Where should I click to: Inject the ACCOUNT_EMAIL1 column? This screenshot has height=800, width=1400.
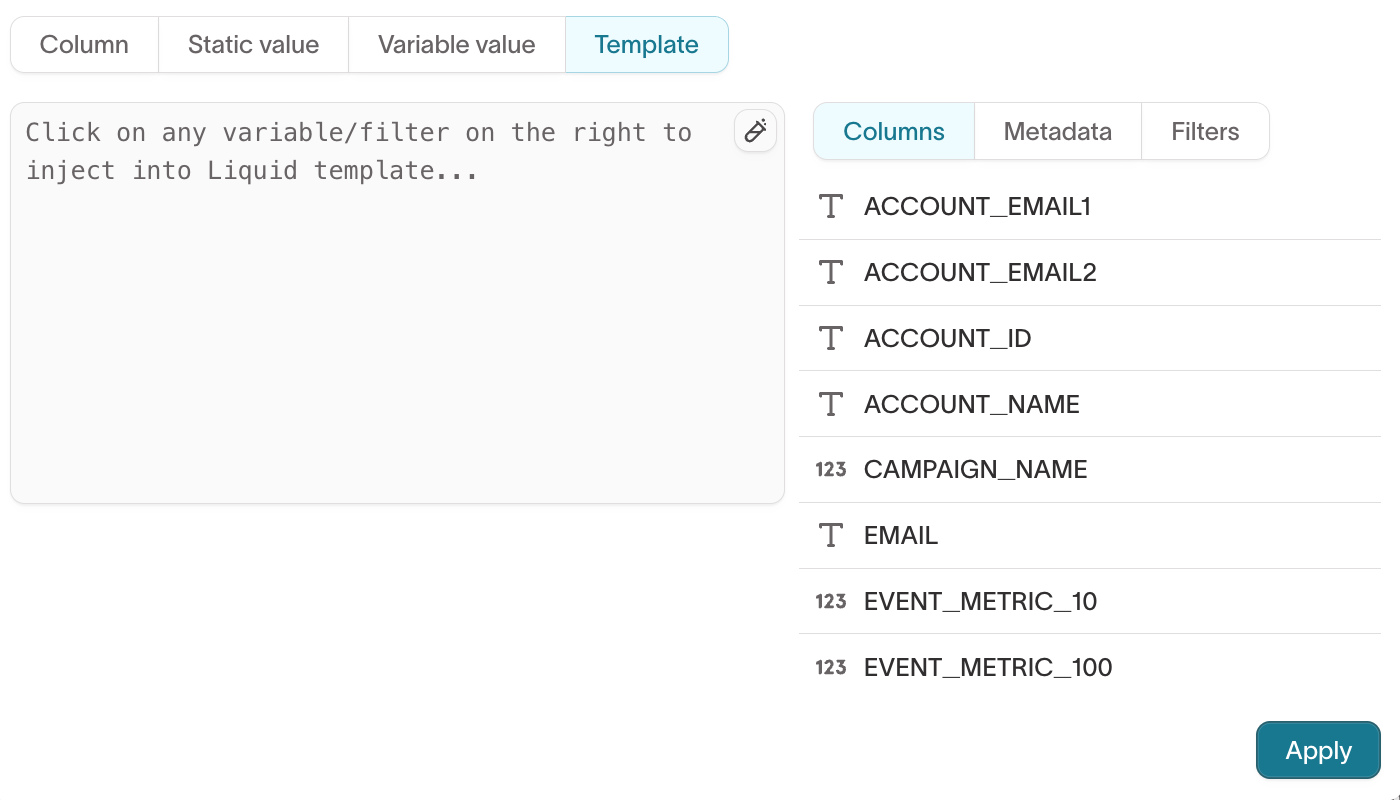pyautogui.click(x=1090, y=207)
